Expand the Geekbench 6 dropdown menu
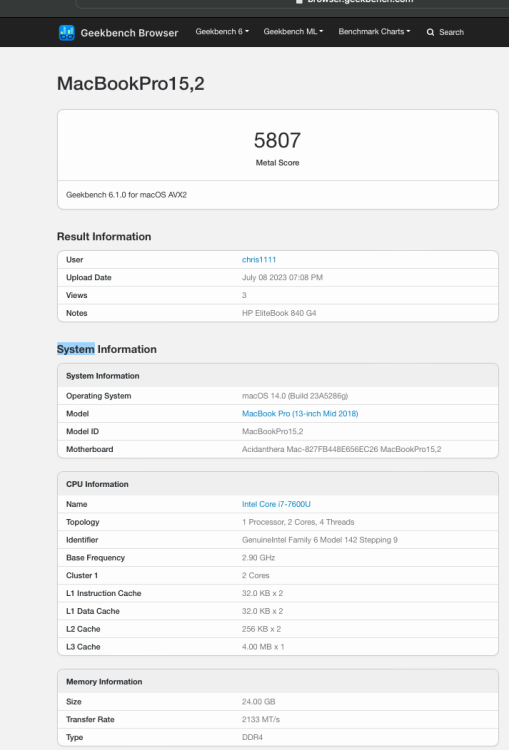This screenshot has width=509, height=750. [x=222, y=32]
